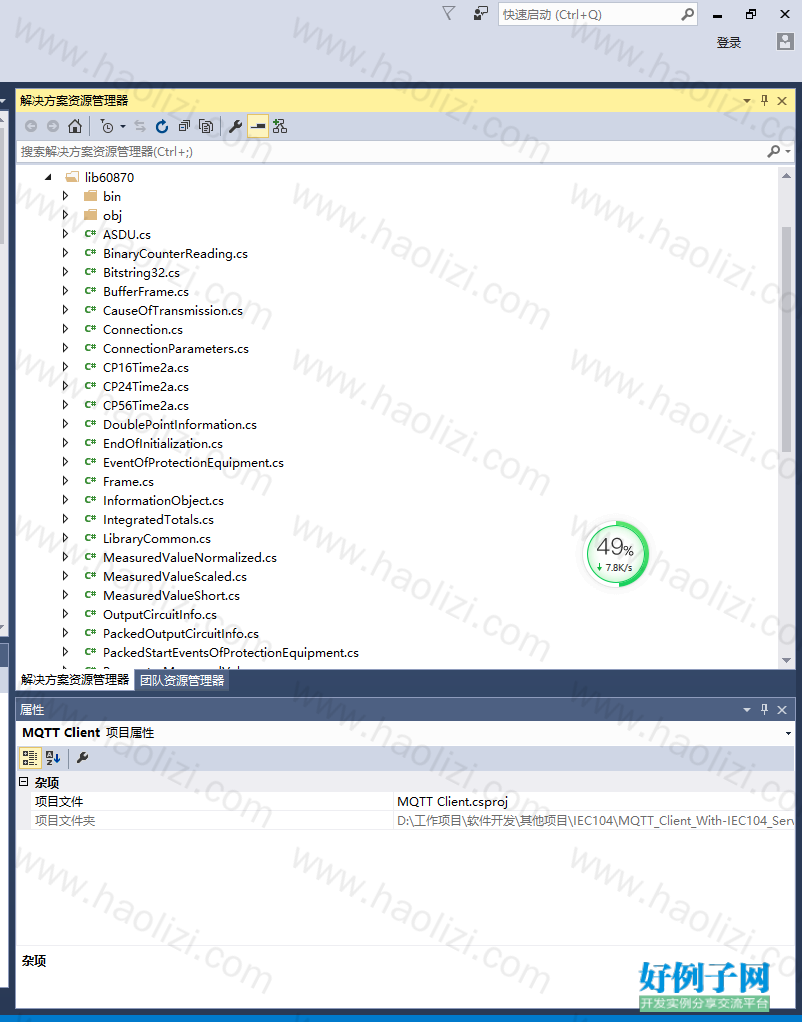The image size is (802, 1022).
Task: Close the Properties panel
Action: coord(782,710)
